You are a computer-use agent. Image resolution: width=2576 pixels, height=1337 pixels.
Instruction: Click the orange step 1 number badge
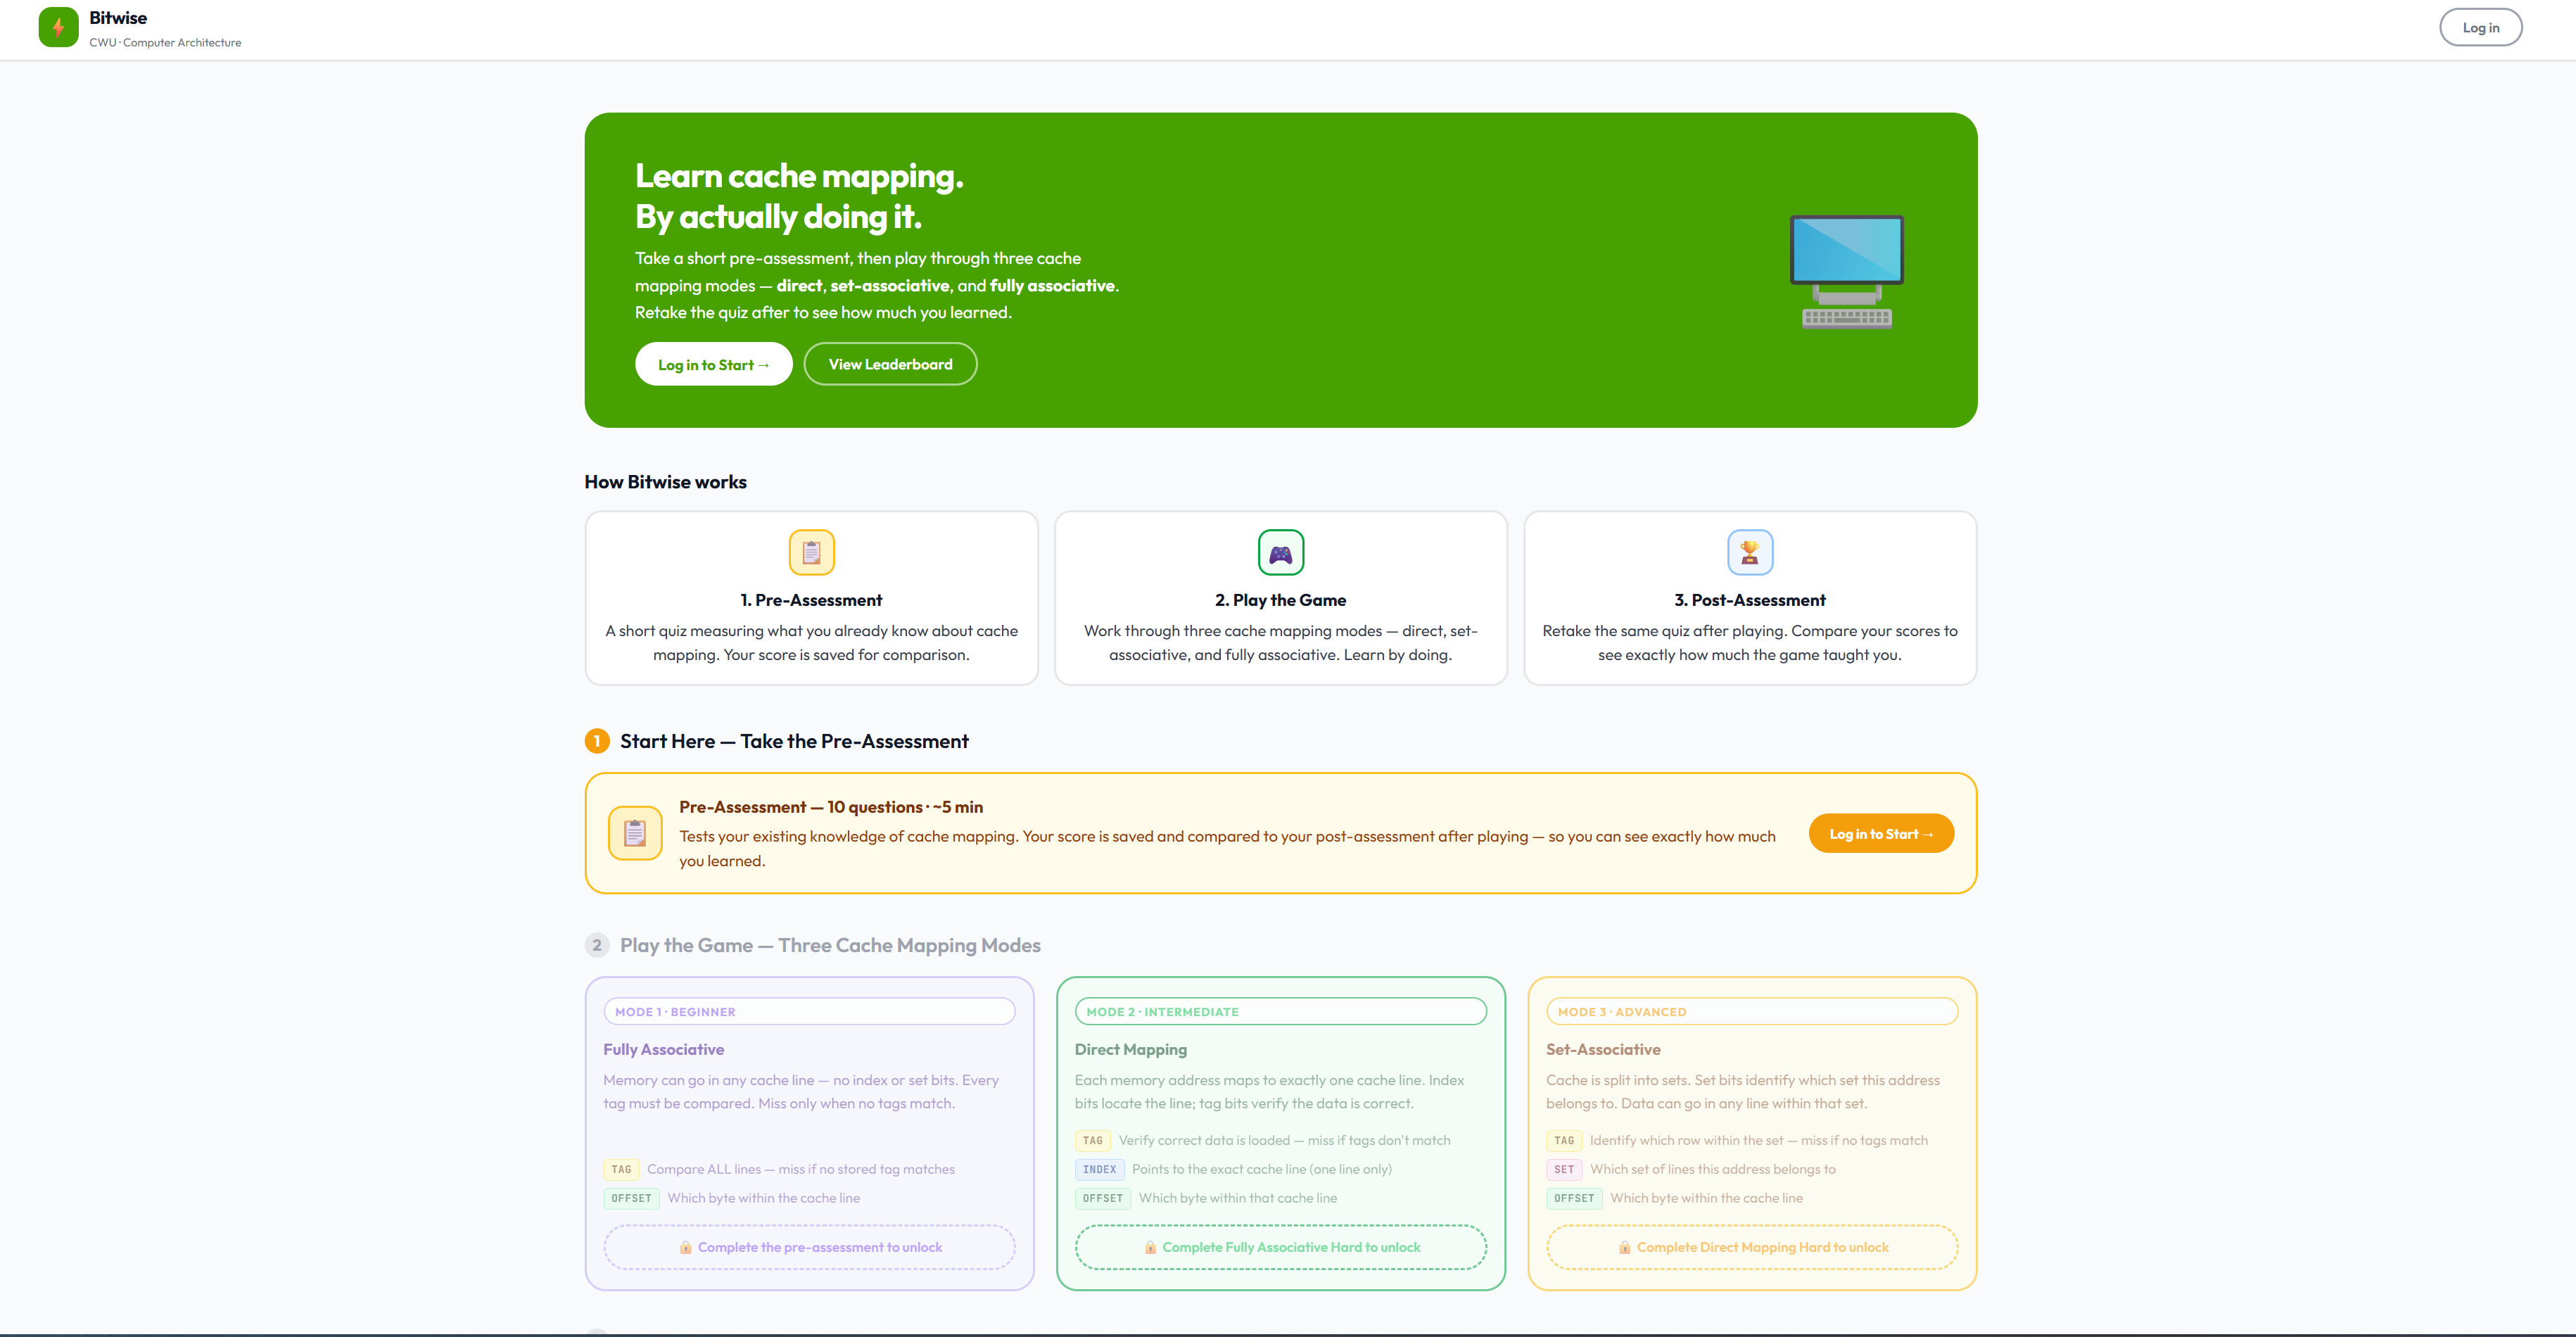point(597,741)
